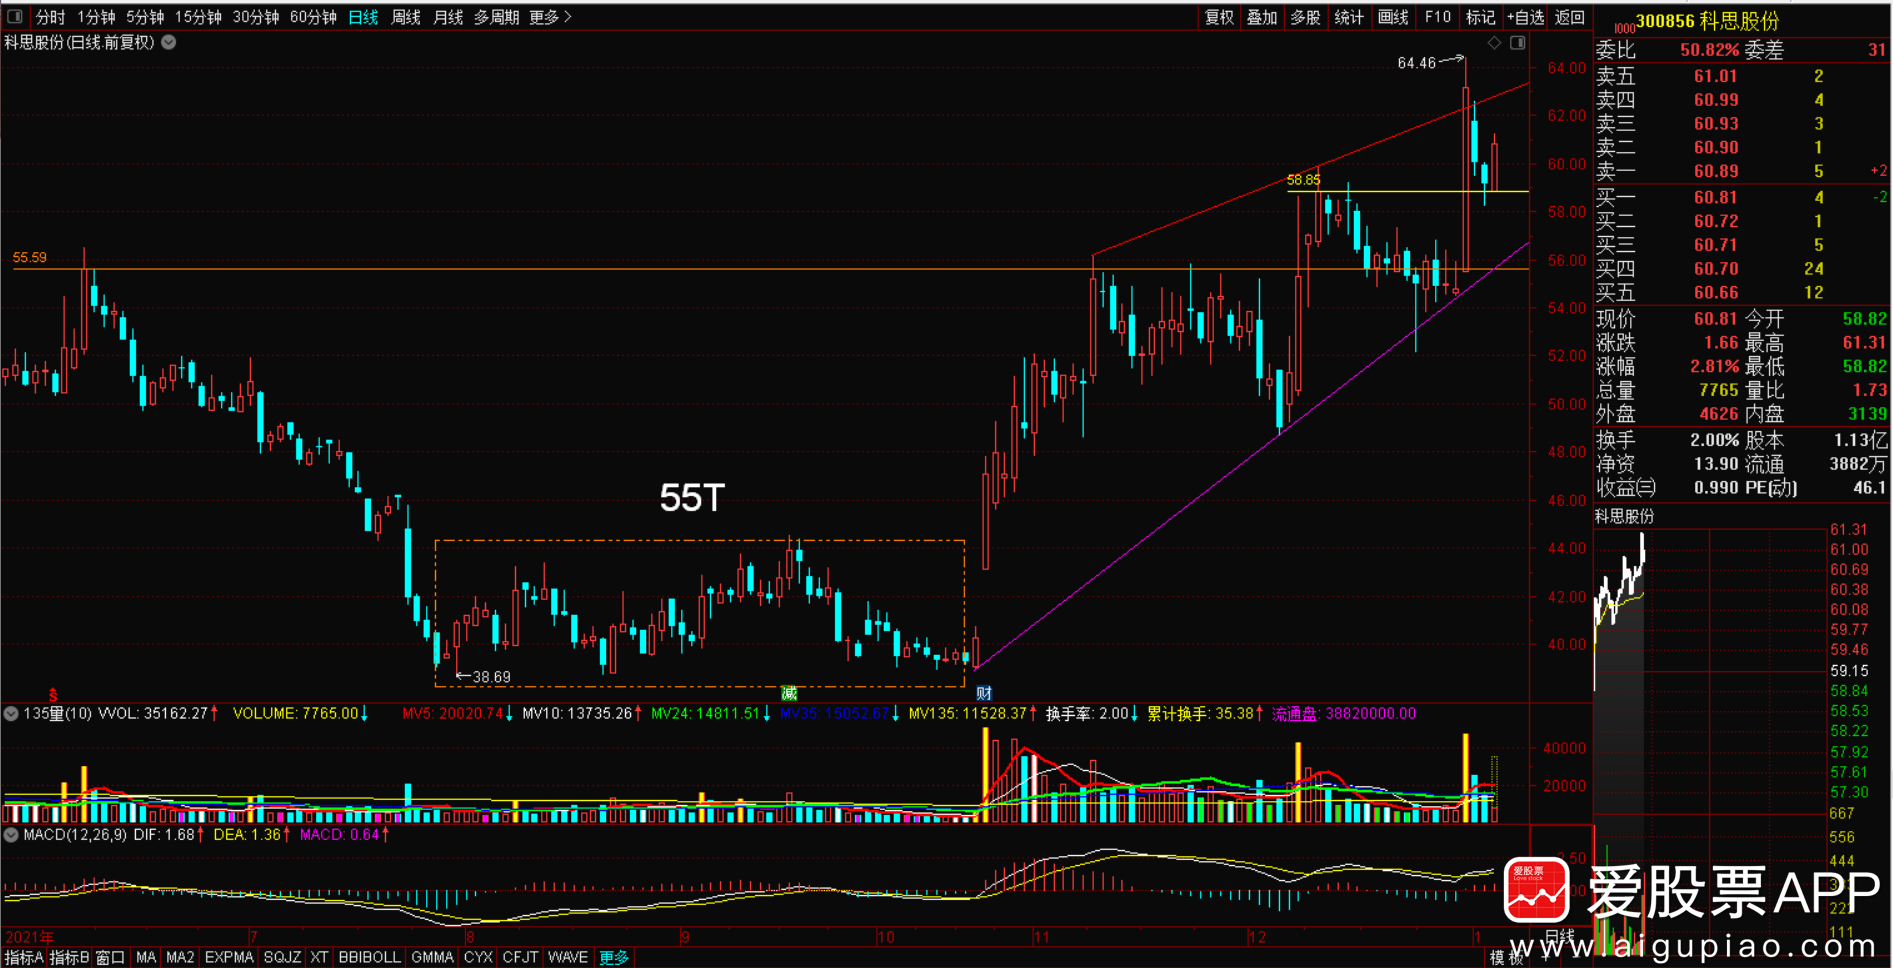
Task: Select the 月线 monthly chart tab
Action: point(448,17)
